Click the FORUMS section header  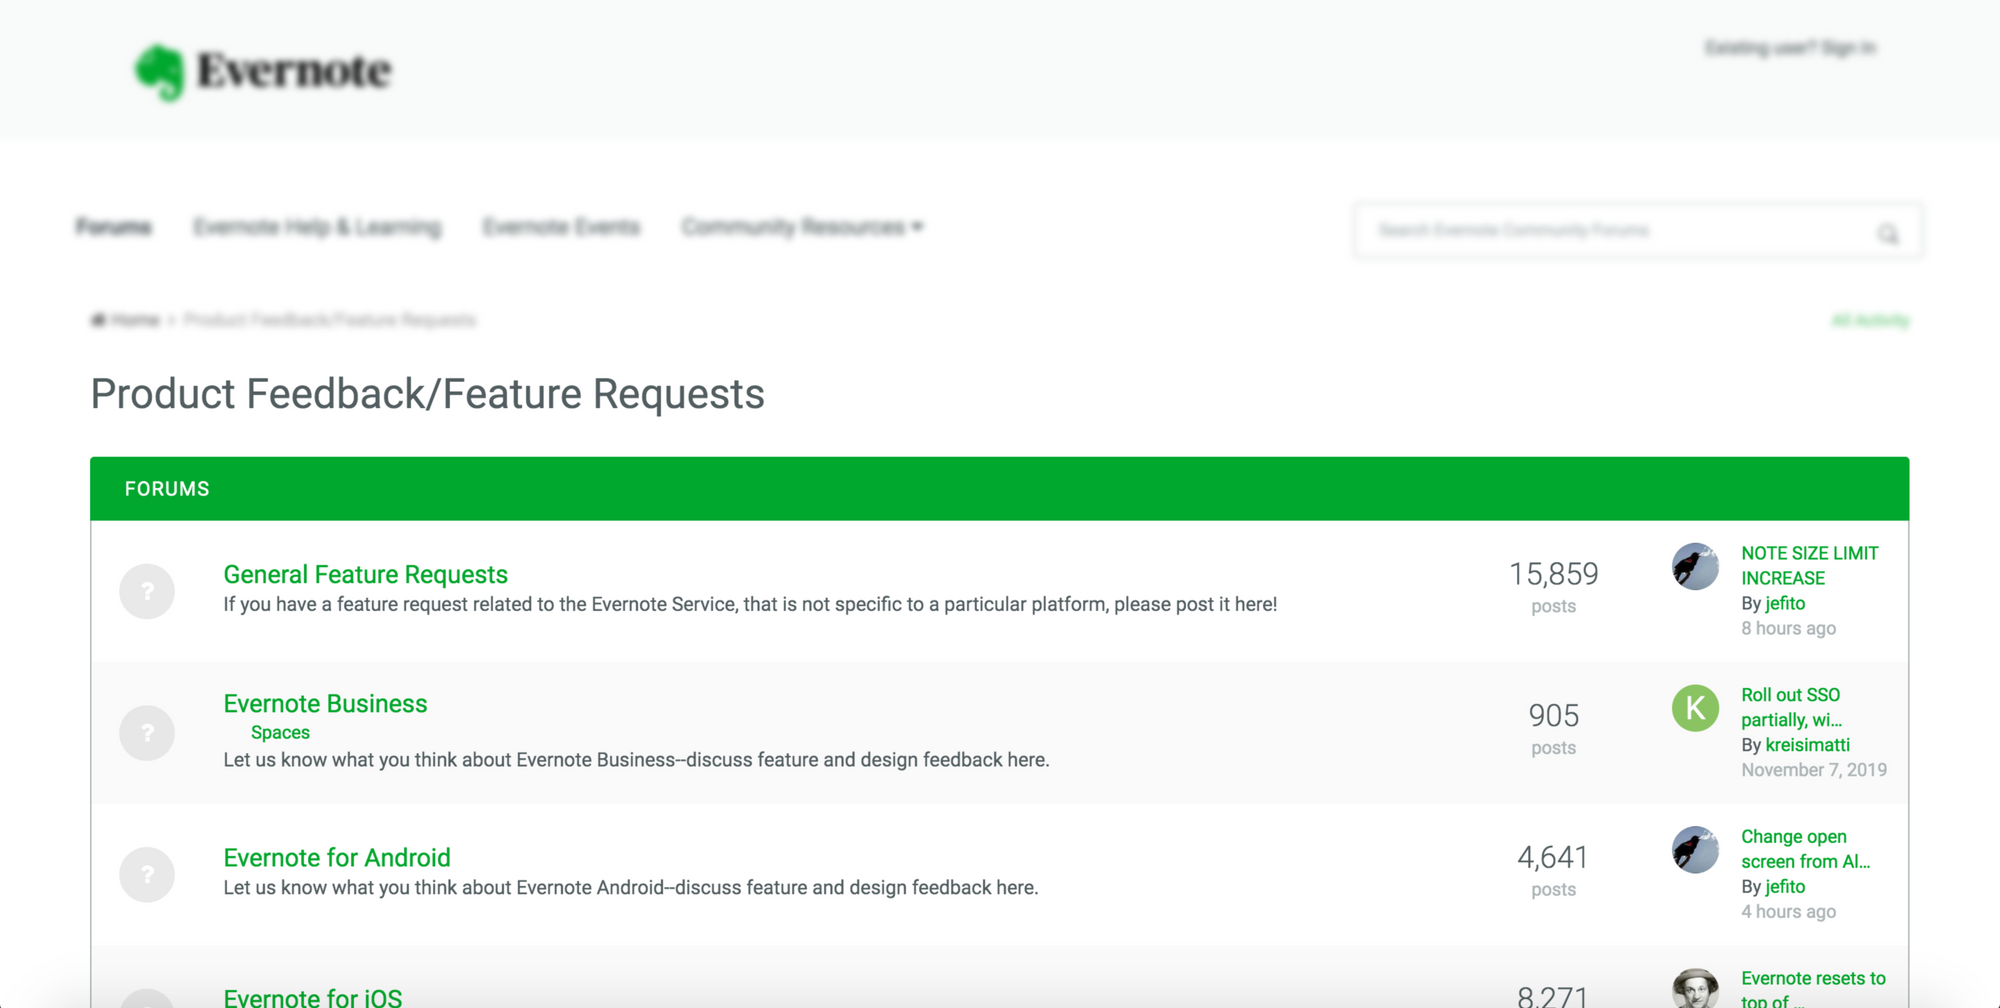pos(999,489)
